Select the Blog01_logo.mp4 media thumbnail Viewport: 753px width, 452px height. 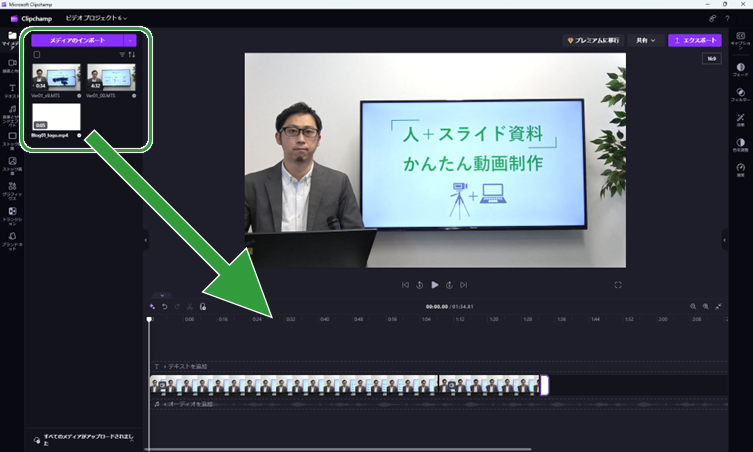pos(56,117)
